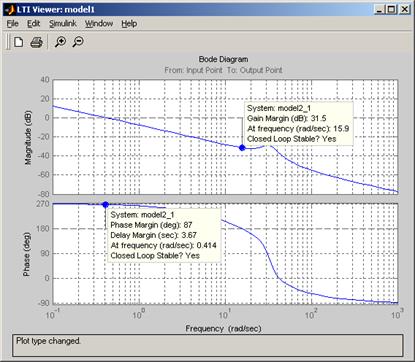Image resolution: width=415 pixels, height=362 pixels.
Task: Click 'From: Input Point To: Output Point' subtitle
Action: [x=223, y=70]
